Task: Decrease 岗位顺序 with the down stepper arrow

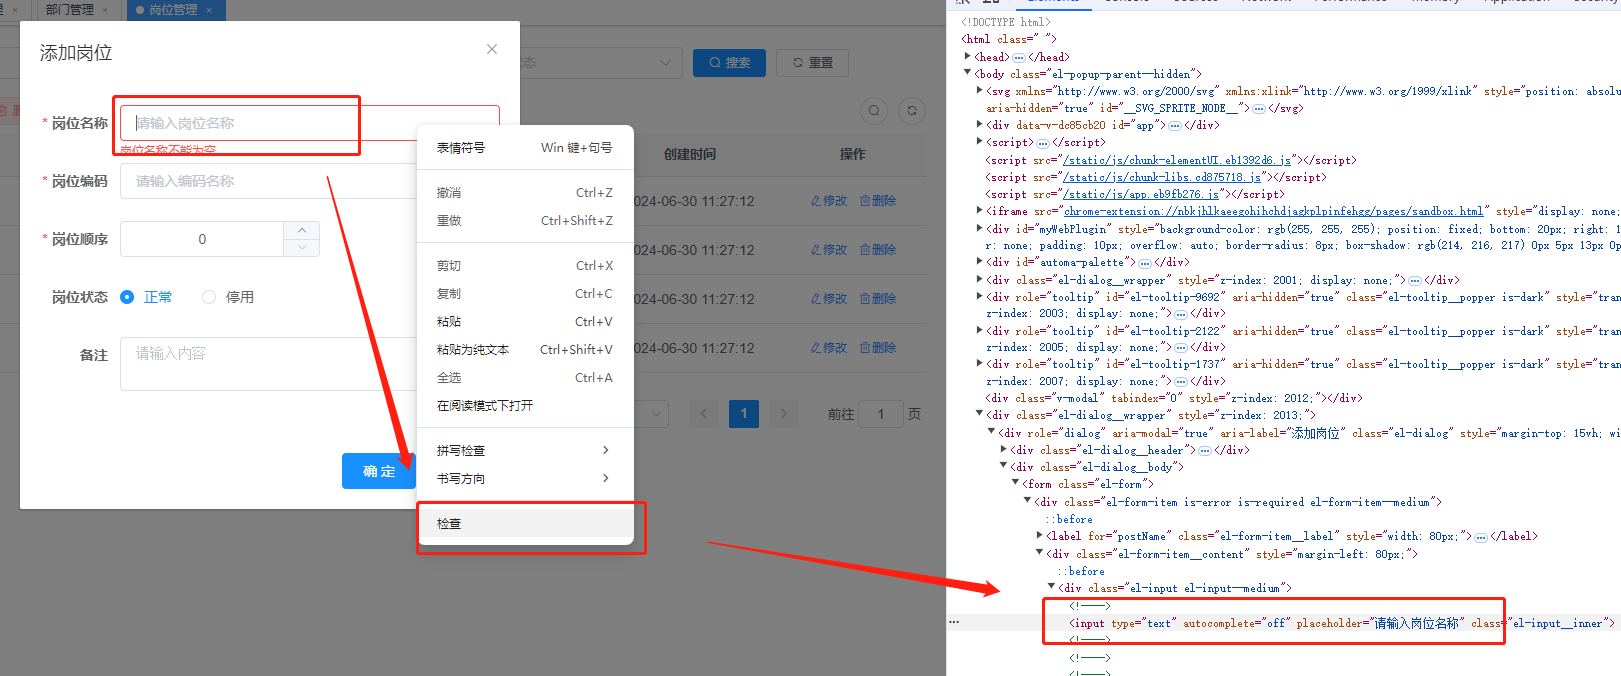Action: (302, 248)
